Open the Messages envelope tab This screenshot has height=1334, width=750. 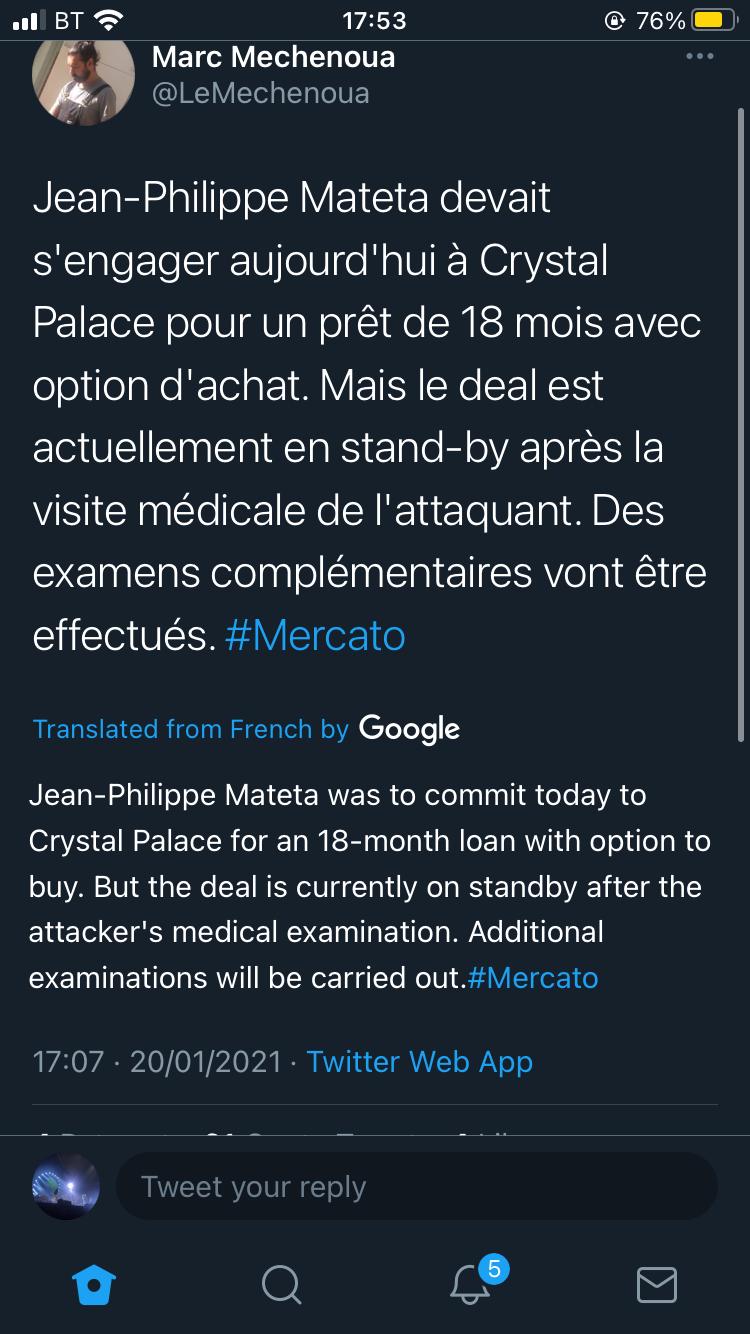click(x=656, y=1284)
